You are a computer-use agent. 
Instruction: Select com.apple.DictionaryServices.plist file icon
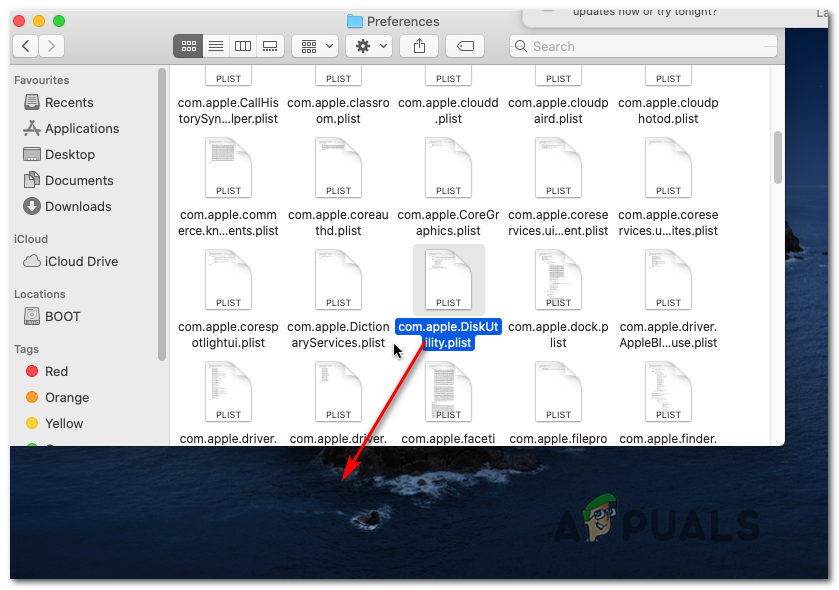pyautogui.click(x=338, y=280)
